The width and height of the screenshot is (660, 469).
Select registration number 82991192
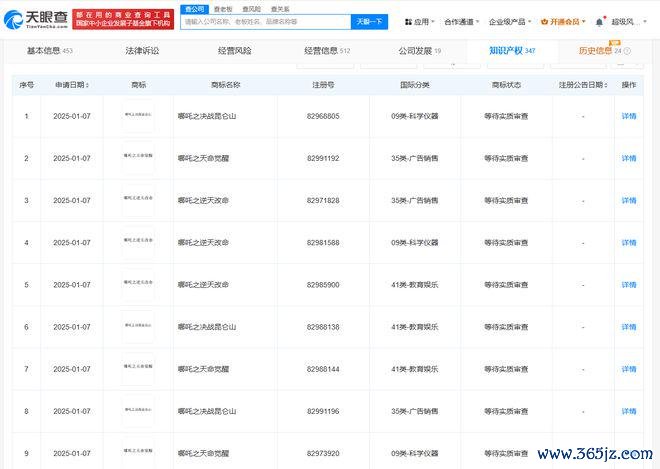(323, 158)
